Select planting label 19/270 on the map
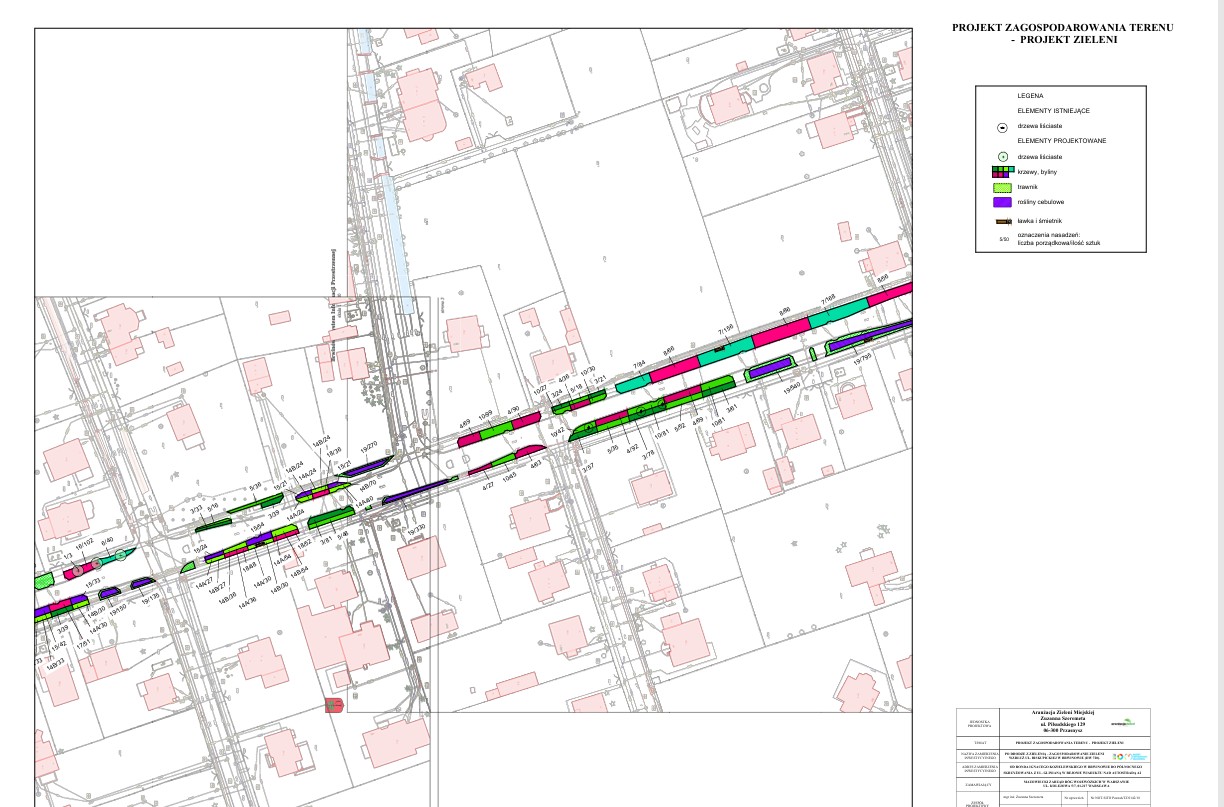Image resolution: width=1224 pixels, height=807 pixels. 368,448
